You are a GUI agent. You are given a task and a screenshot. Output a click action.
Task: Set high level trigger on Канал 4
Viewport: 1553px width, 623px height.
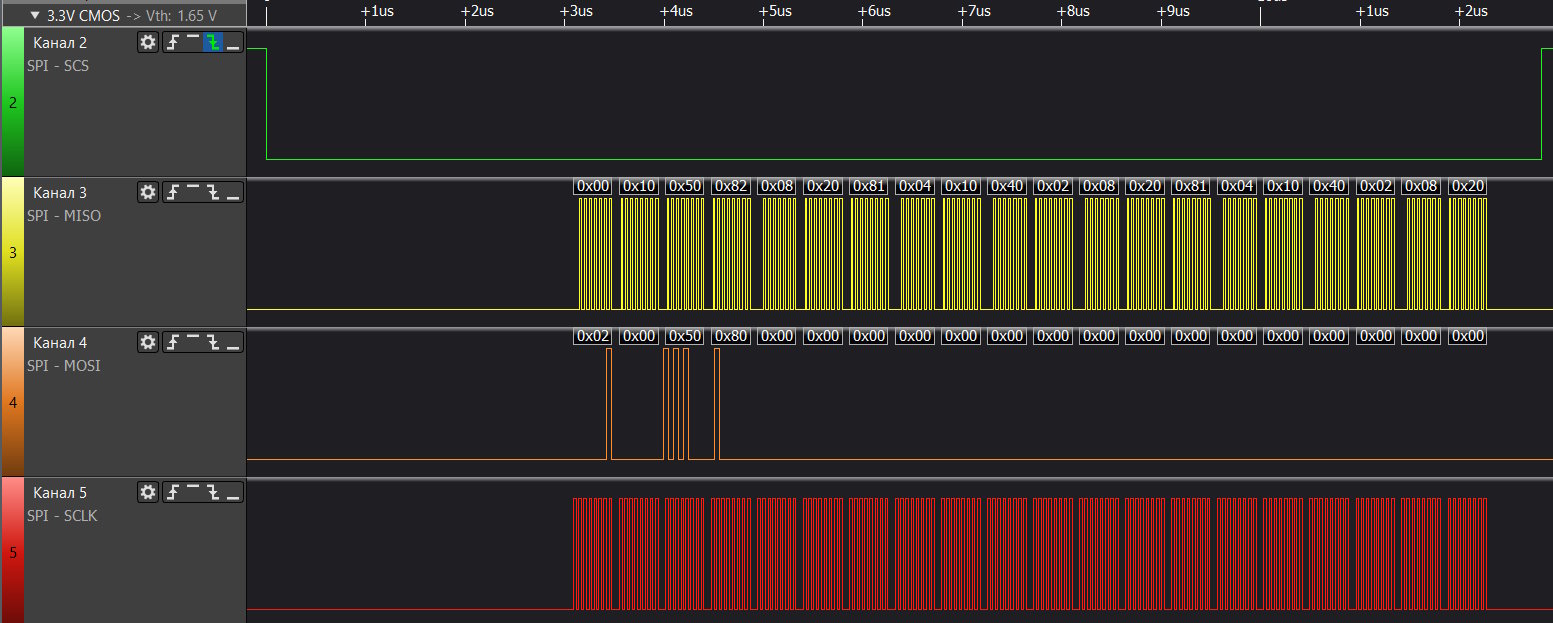click(x=193, y=342)
